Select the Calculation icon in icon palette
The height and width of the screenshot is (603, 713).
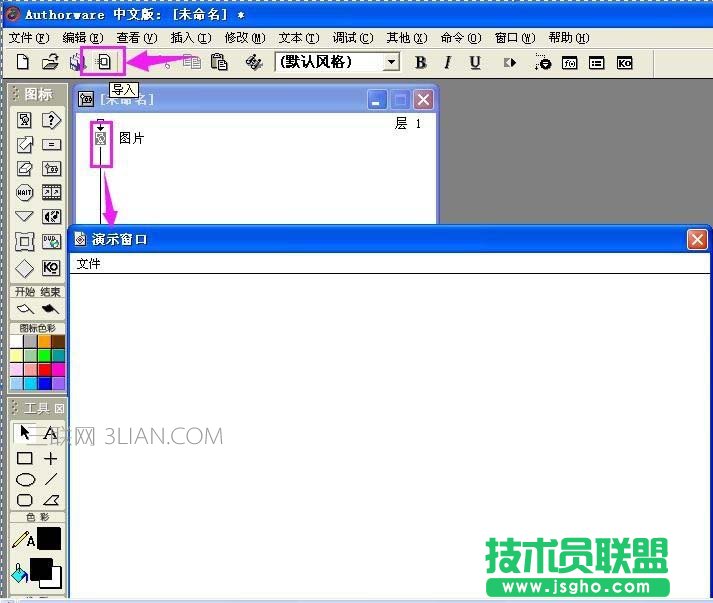pos(51,145)
